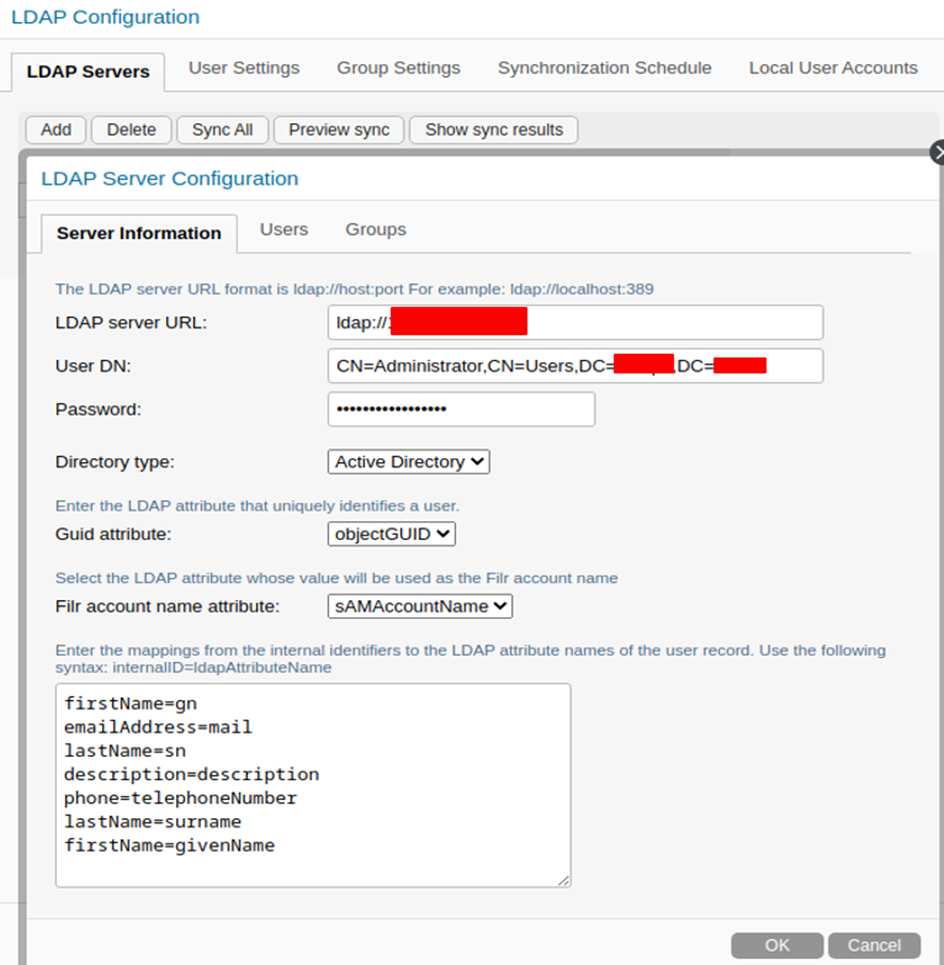Click the firstName=gn mapping line
This screenshot has height=965, width=944.
(130, 703)
